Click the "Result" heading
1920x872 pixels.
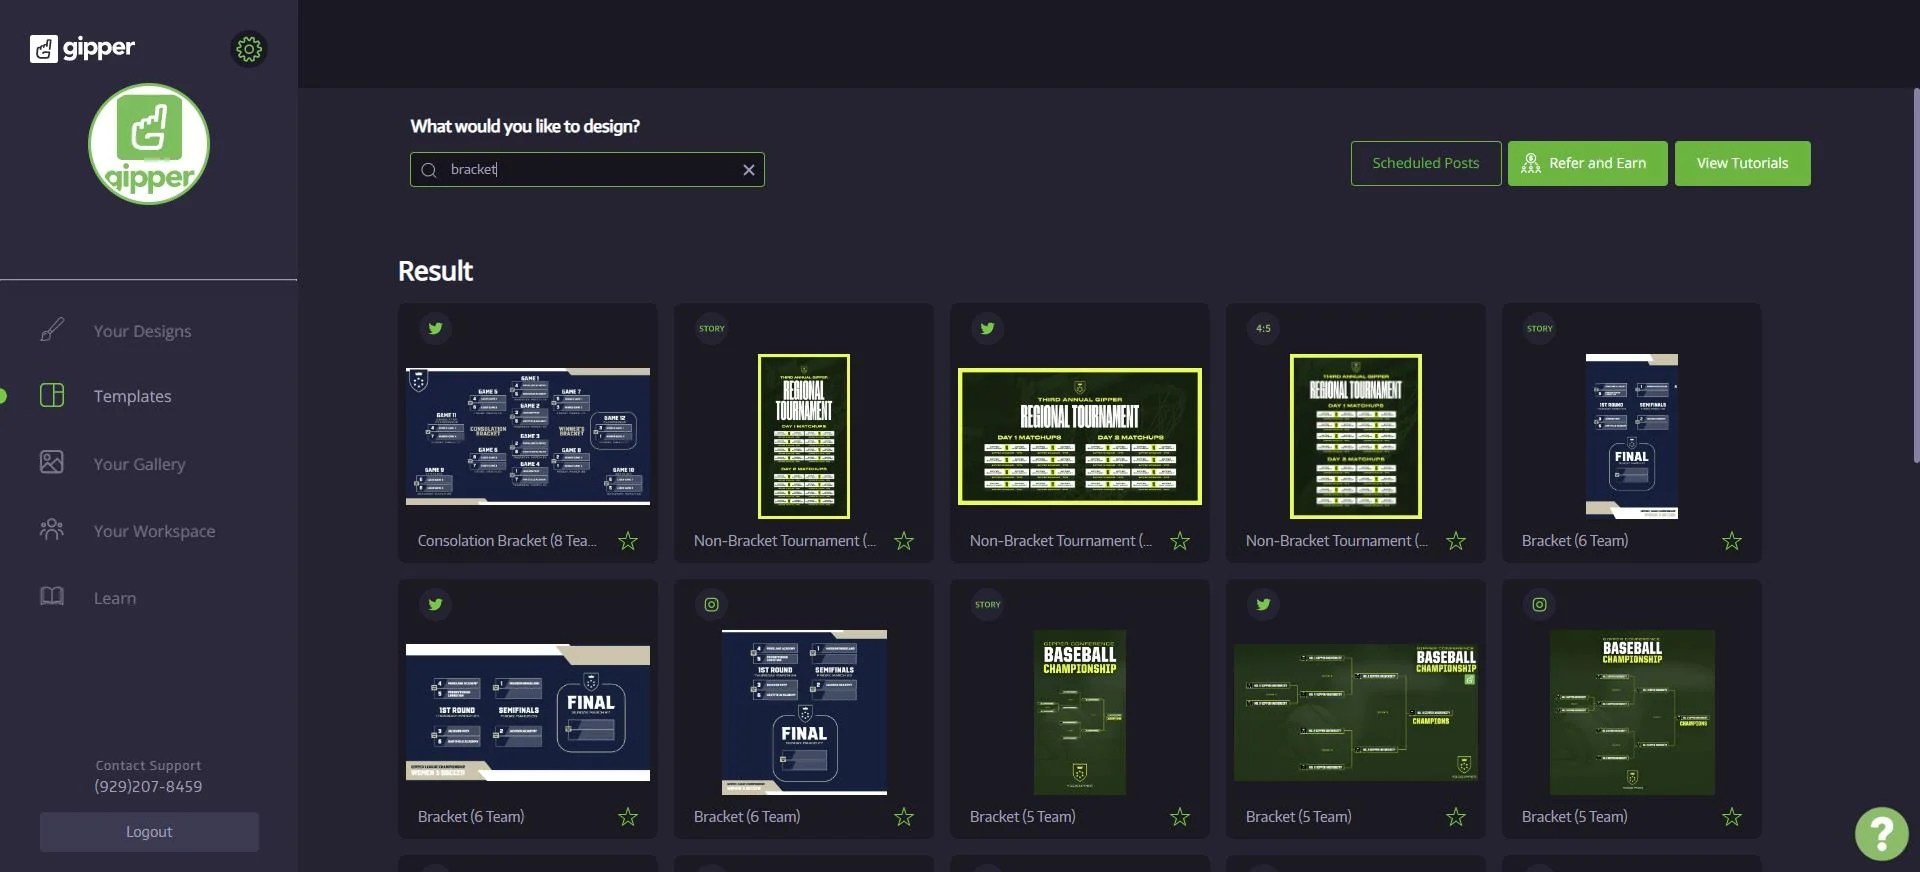click(435, 271)
